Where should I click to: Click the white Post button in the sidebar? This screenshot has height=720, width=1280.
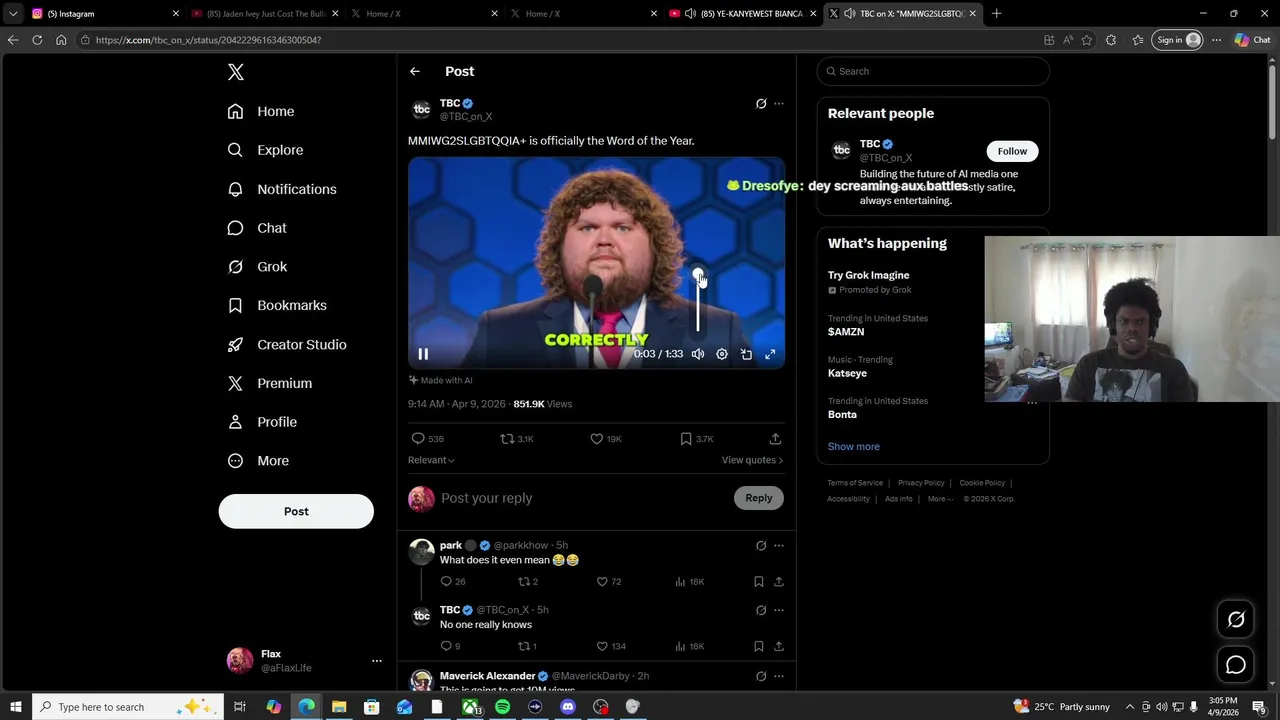coord(296,511)
